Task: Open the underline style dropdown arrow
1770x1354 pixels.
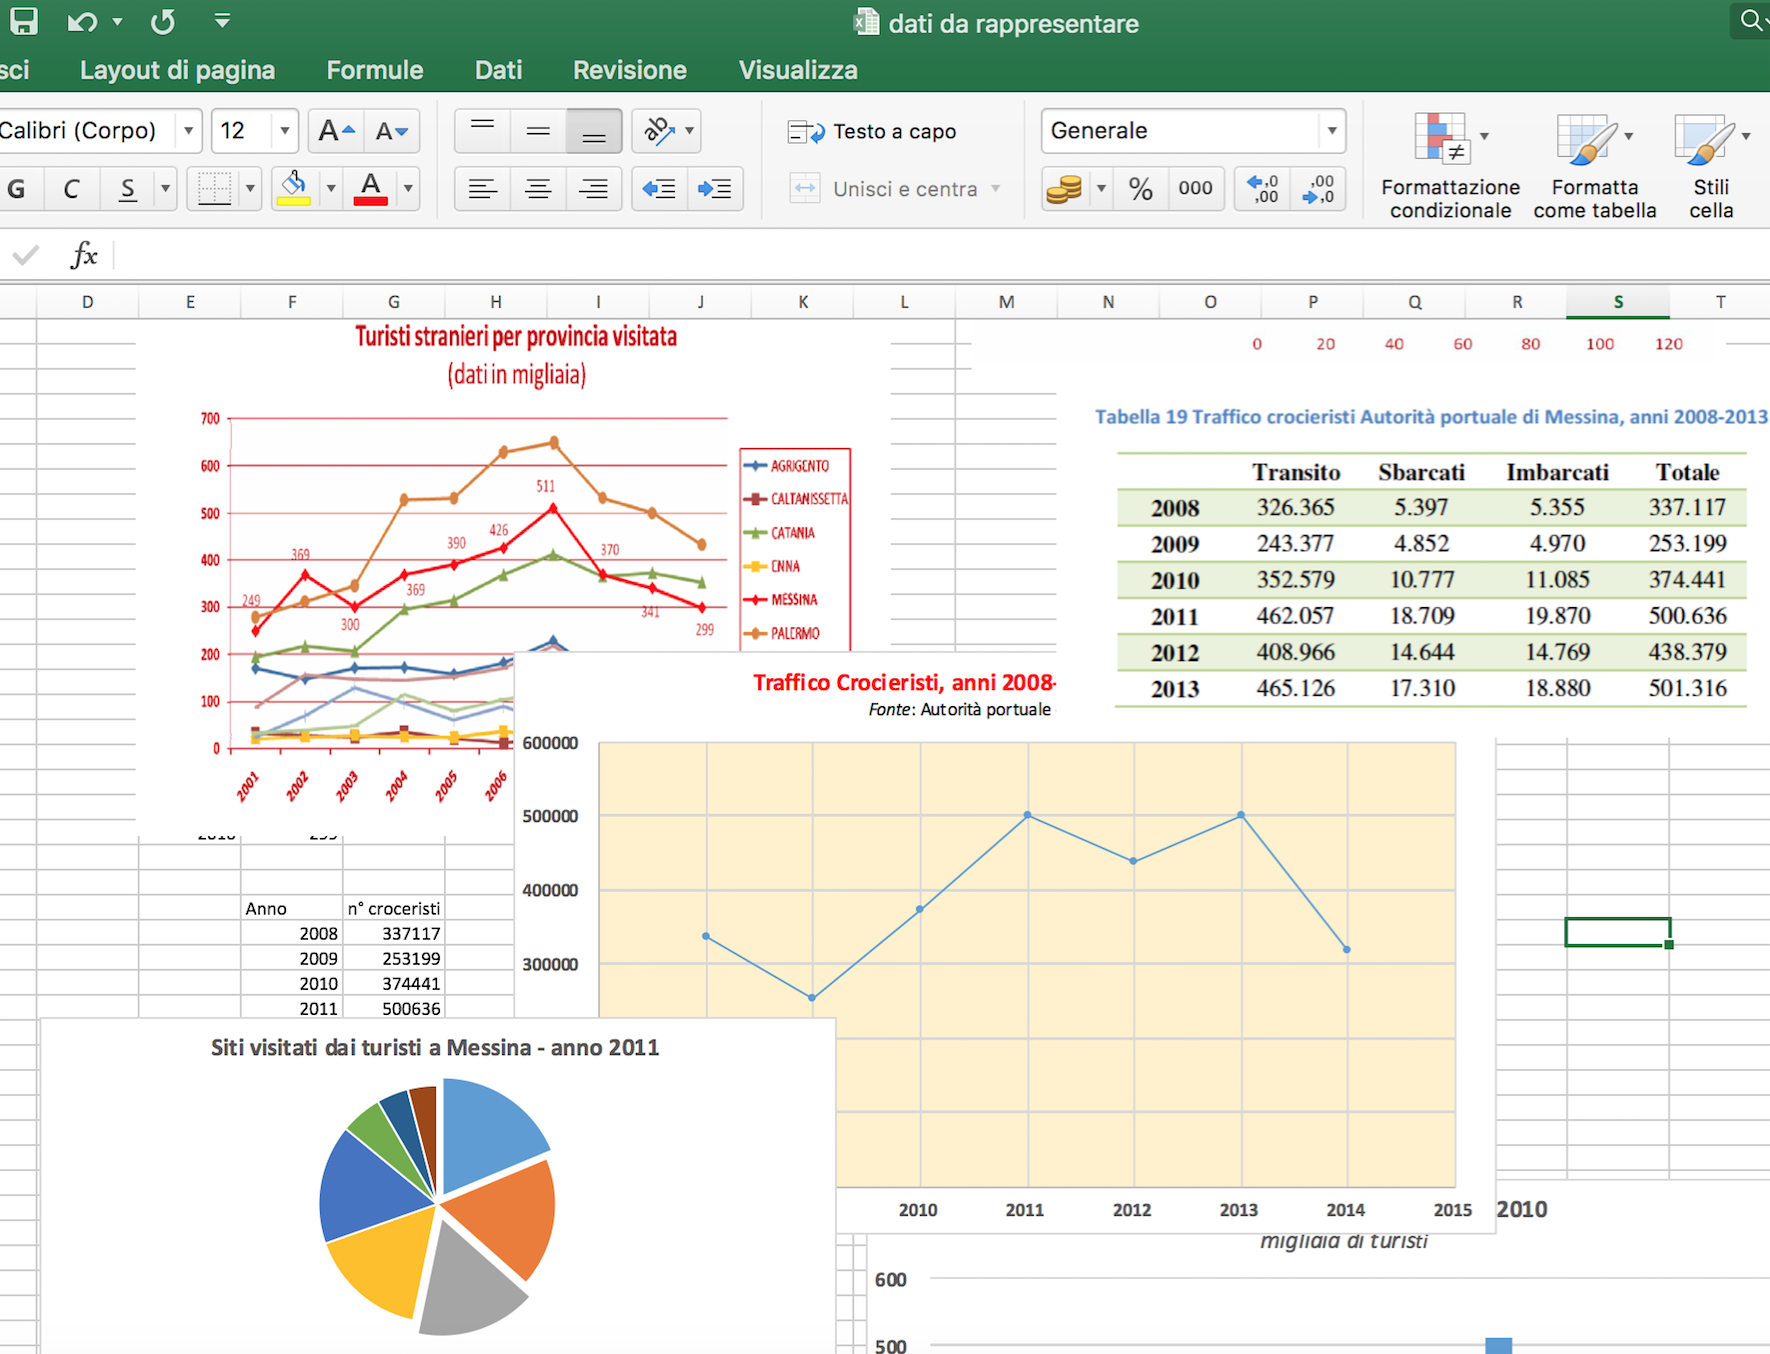Action: (x=165, y=189)
